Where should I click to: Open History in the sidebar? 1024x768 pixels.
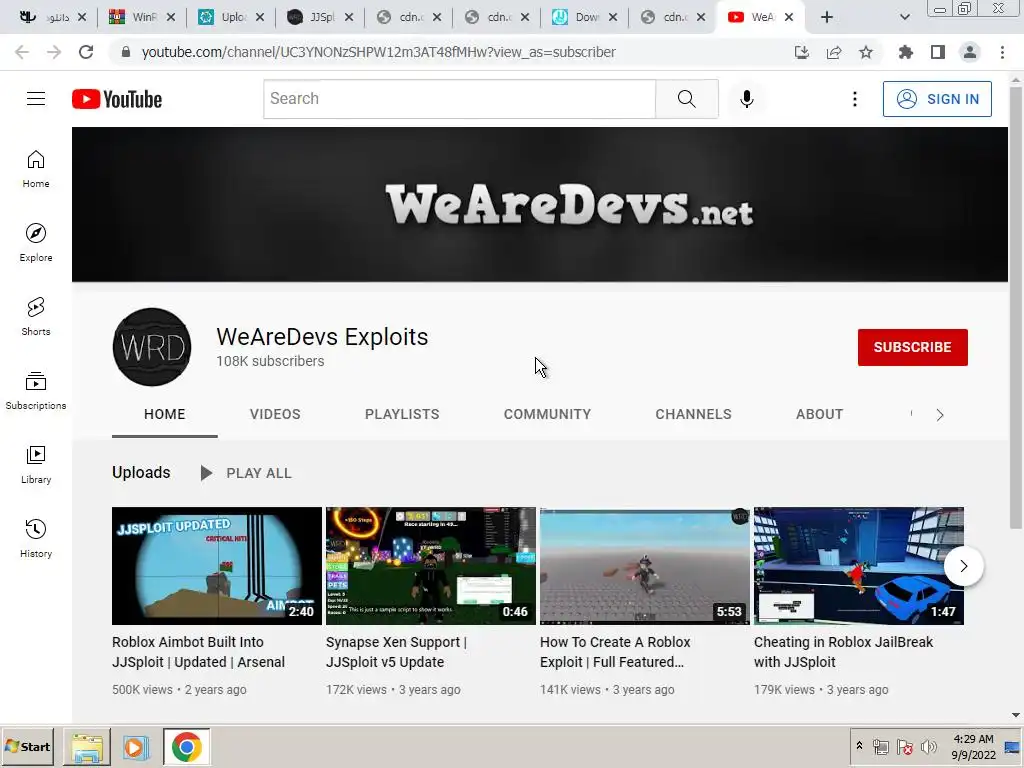coord(36,538)
